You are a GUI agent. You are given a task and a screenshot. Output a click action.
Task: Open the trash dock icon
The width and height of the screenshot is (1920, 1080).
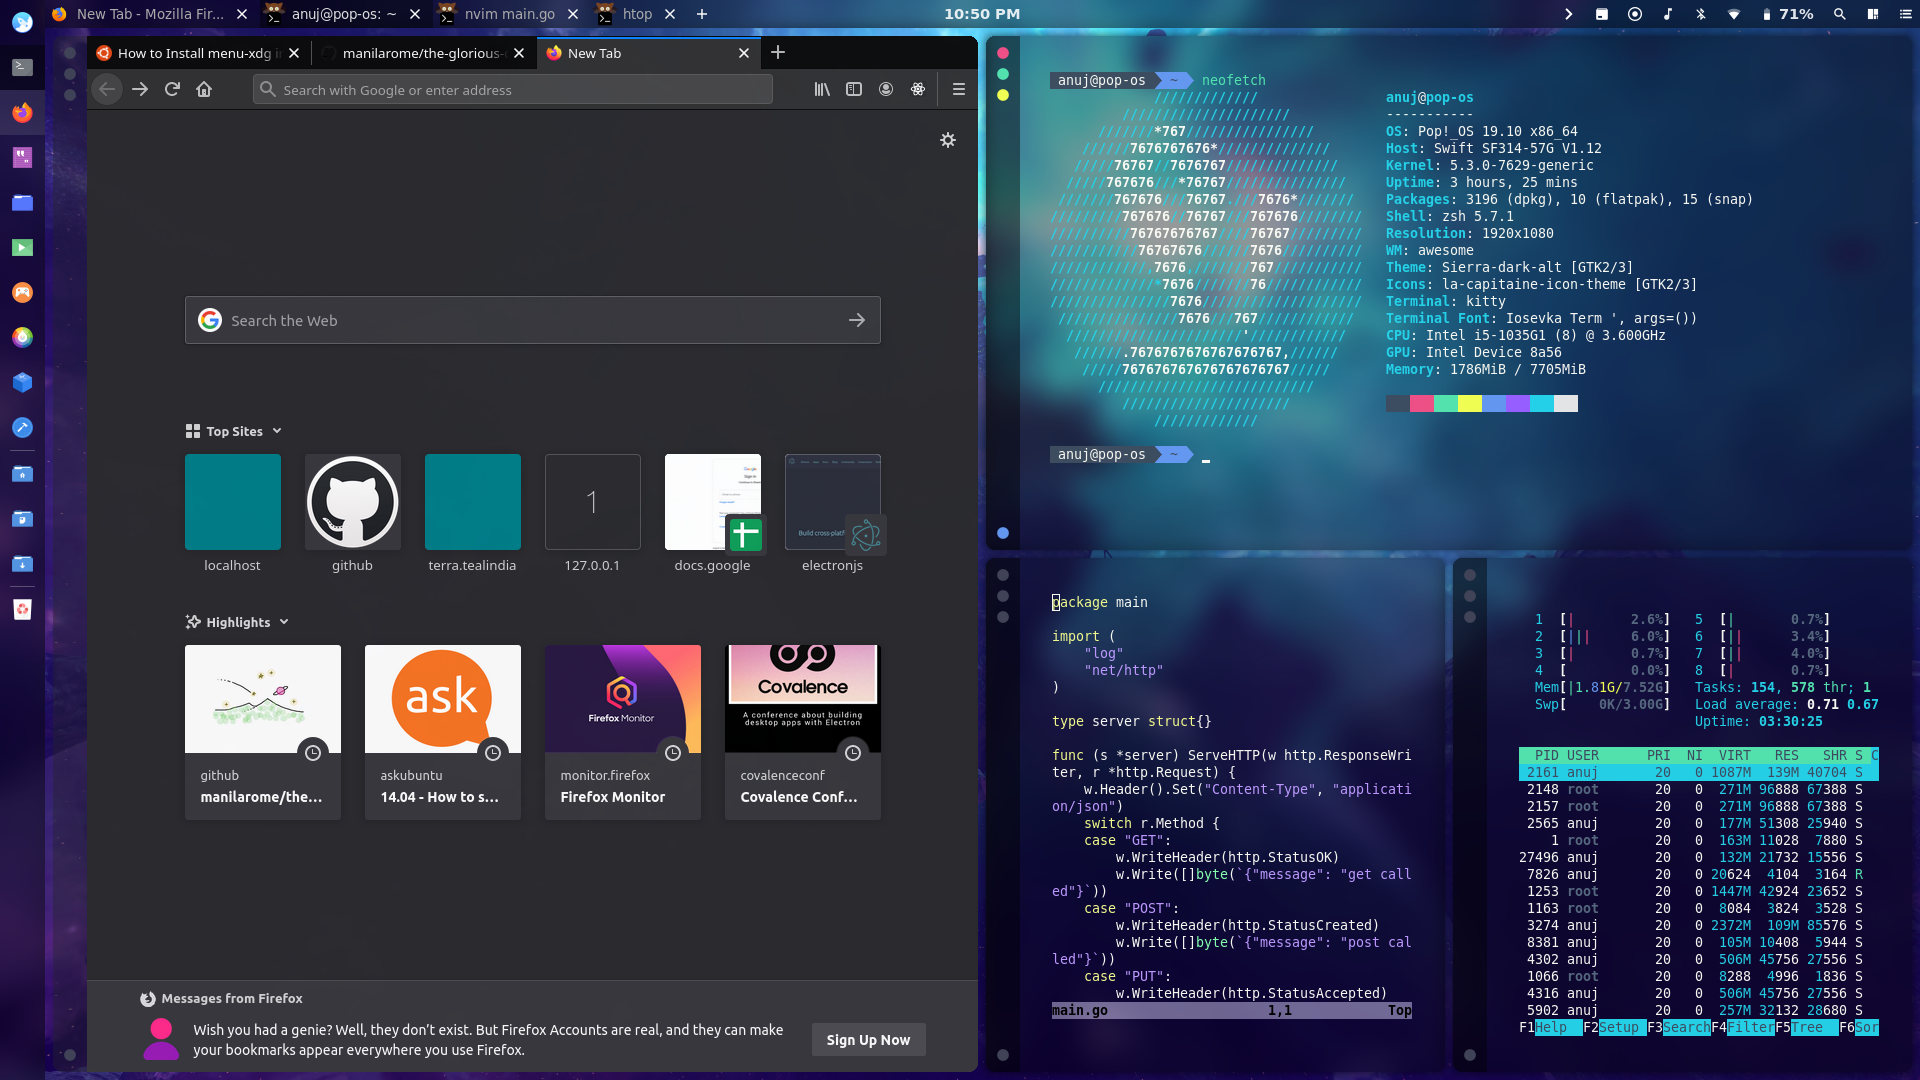(x=22, y=609)
